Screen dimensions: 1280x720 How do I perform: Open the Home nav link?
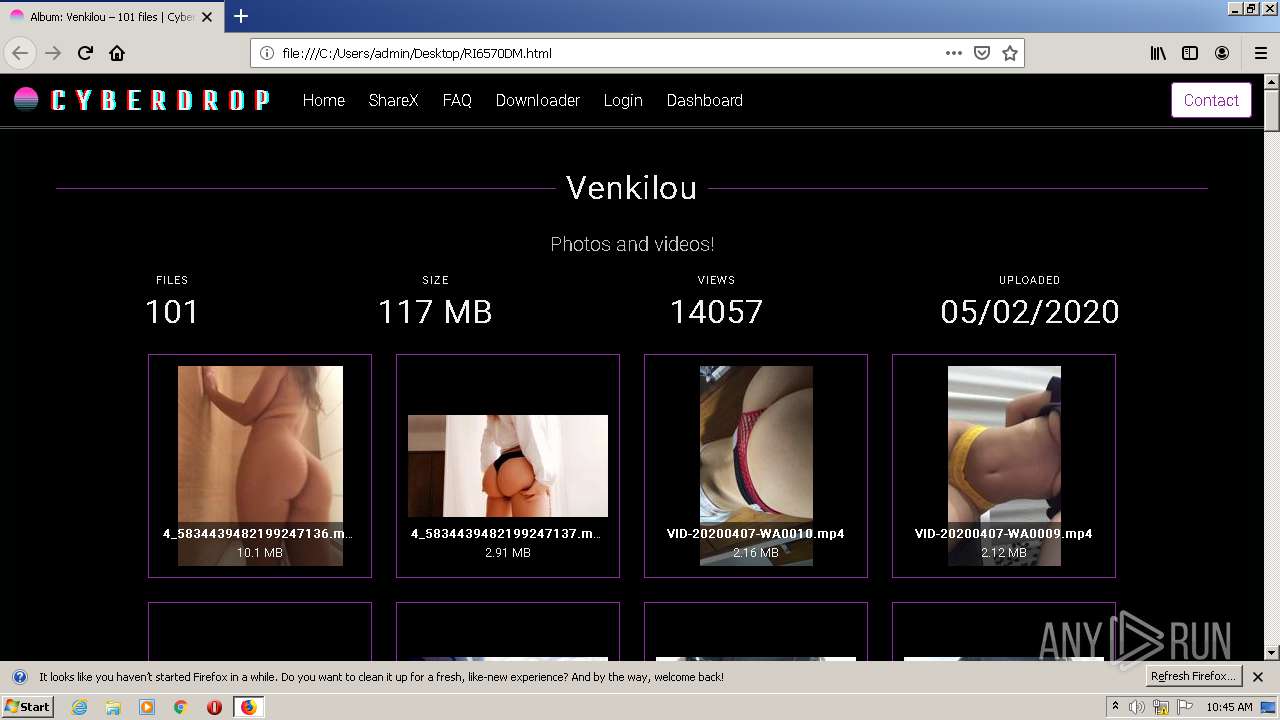click(324, 100)
